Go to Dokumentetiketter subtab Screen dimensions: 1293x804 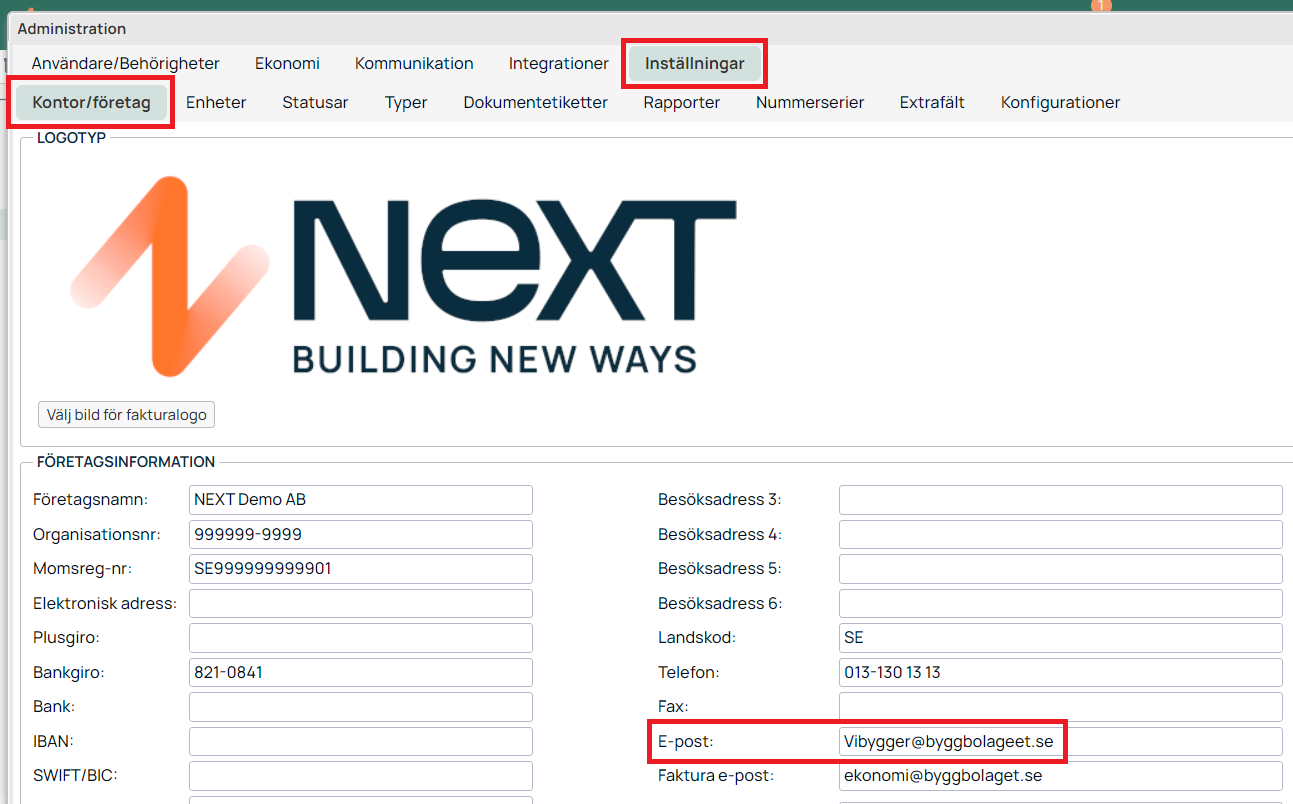pos(535,102)
